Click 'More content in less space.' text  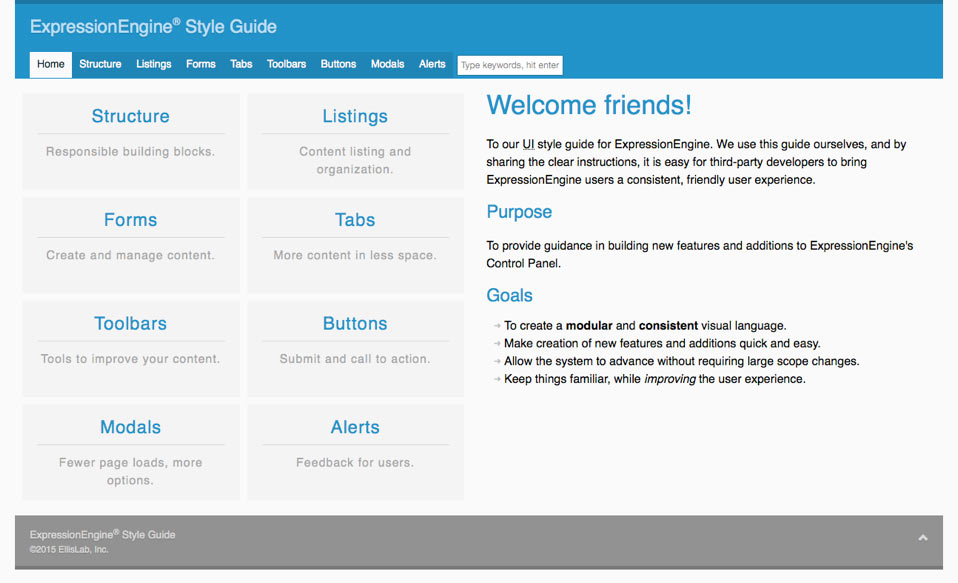pos(355,255)
